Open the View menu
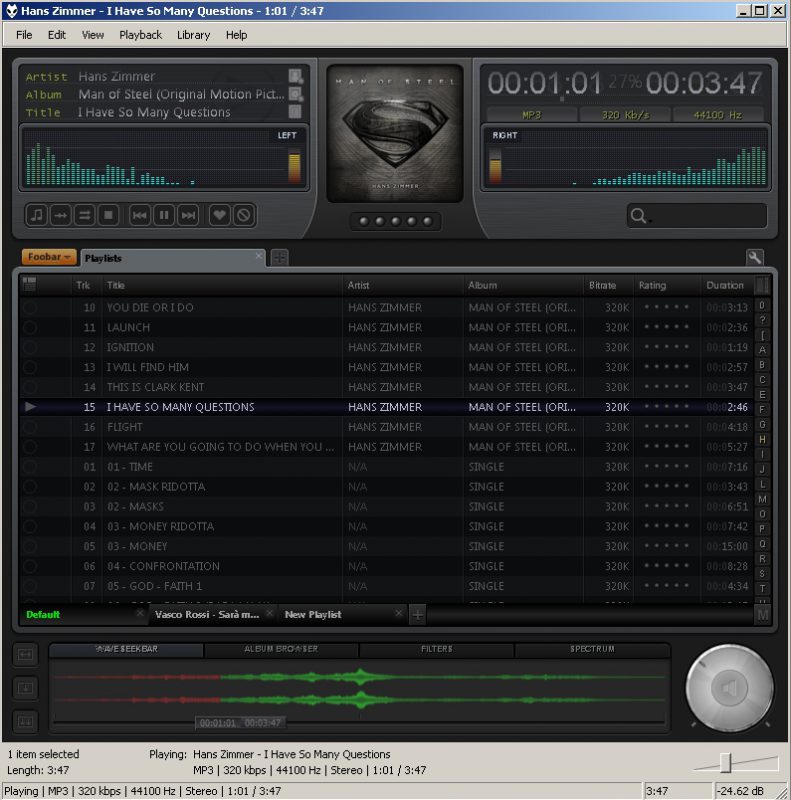Image resolution: width=791 pixels, height=800 pixels. [92, 35]
